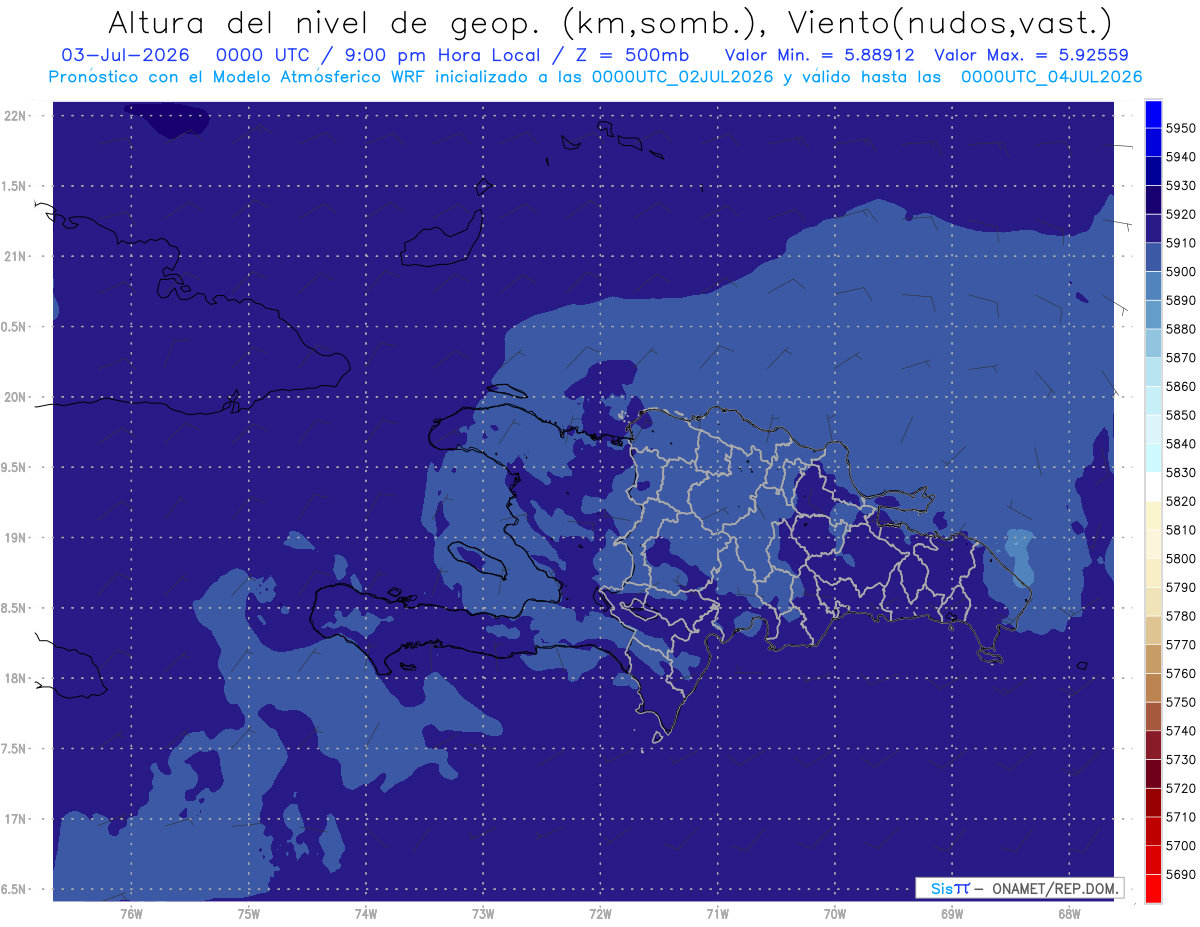
Task: Click the '18N' latitude label
Action: [17, 679]
